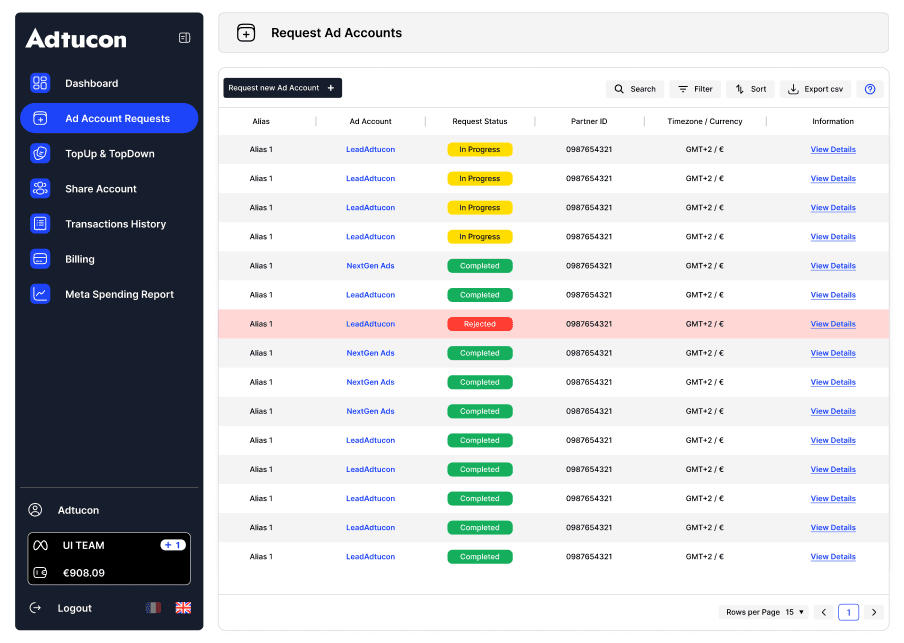Viewport: 904px width, 643px height.
Task: Click the filter lines icon
Action: [683, 89]
